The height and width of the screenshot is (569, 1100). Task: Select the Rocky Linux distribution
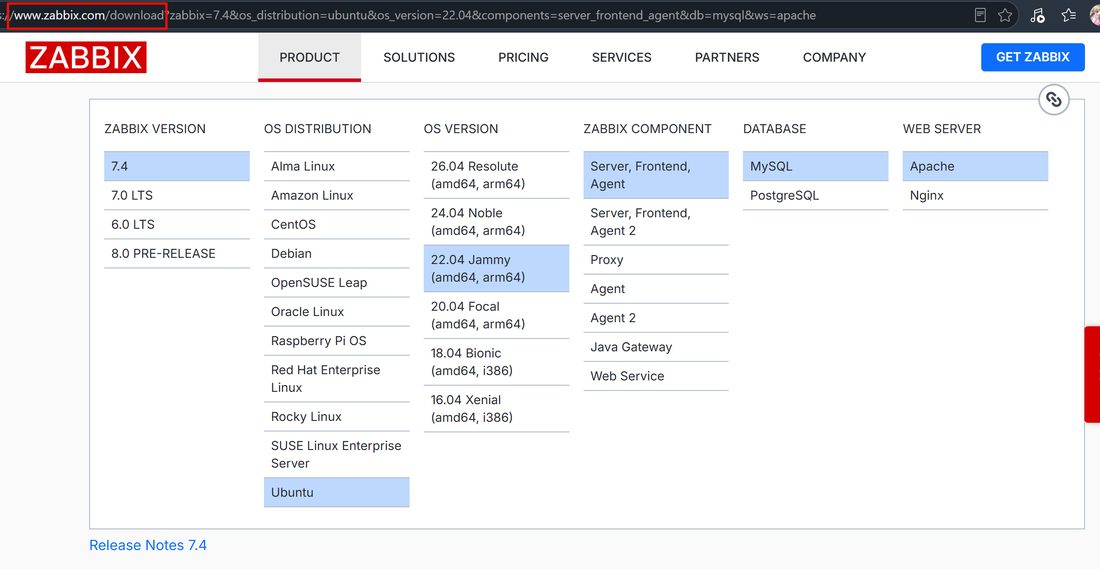tap(337, 417)
